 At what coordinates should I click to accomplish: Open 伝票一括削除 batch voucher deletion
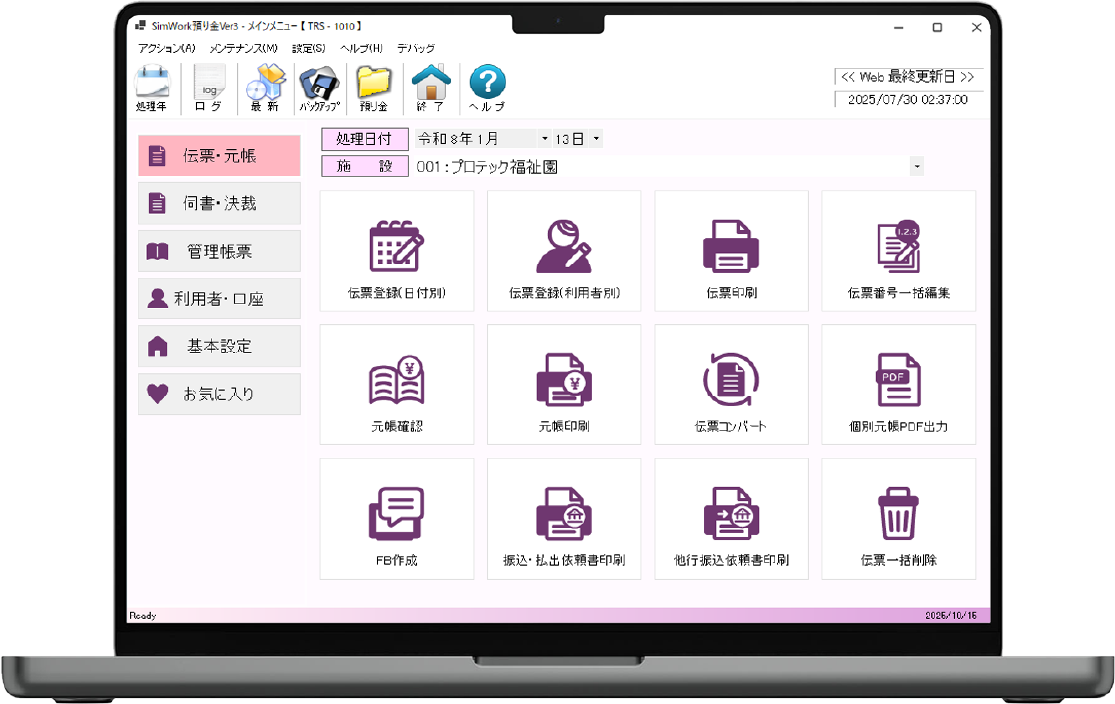[x=898, y=519]
